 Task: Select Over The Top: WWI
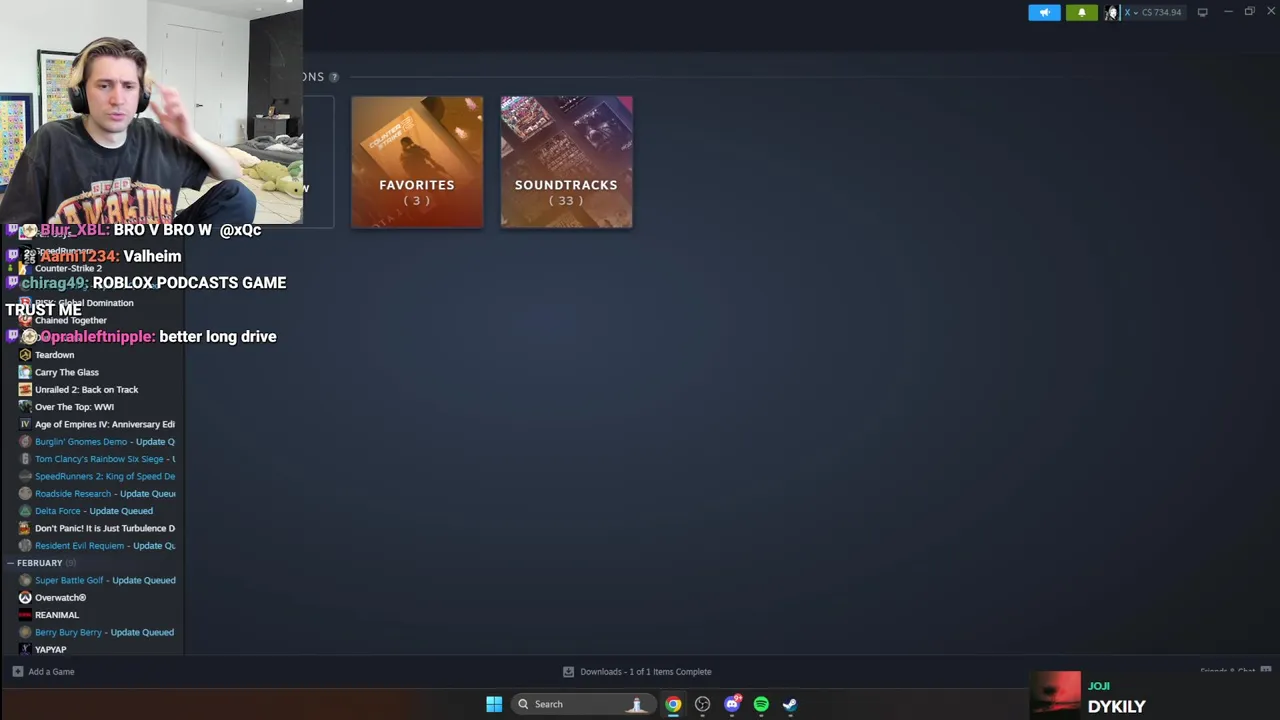click(74, 407)
